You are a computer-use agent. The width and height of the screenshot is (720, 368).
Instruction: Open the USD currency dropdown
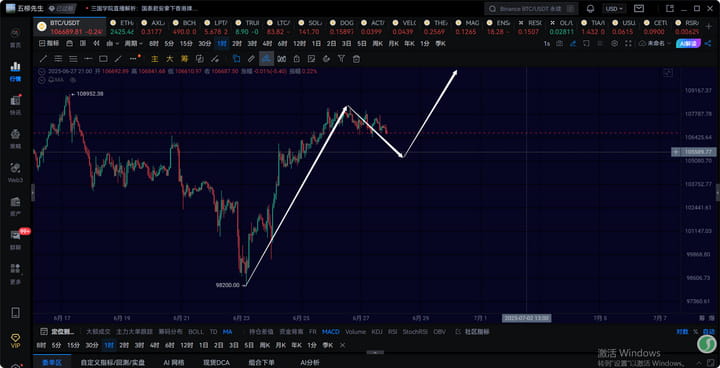(614, 9)
